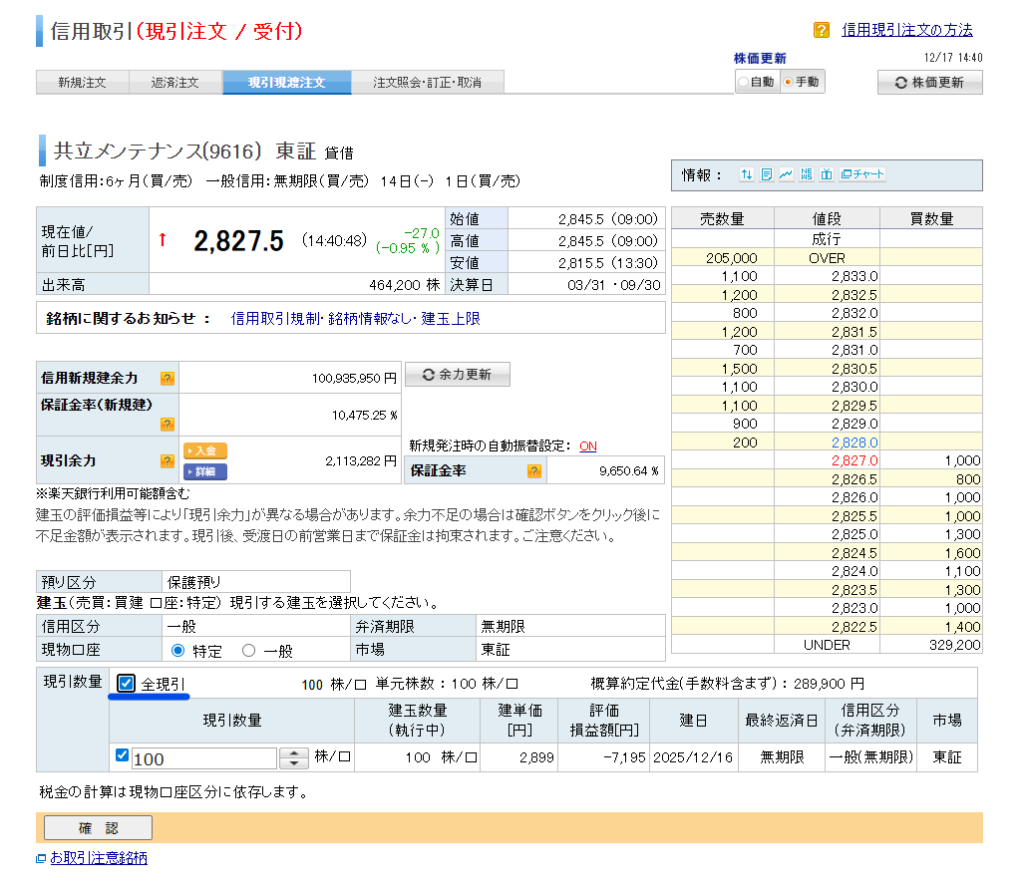
Task: Uncheck the 全現引 checkbox
Action: coord(126,684)
